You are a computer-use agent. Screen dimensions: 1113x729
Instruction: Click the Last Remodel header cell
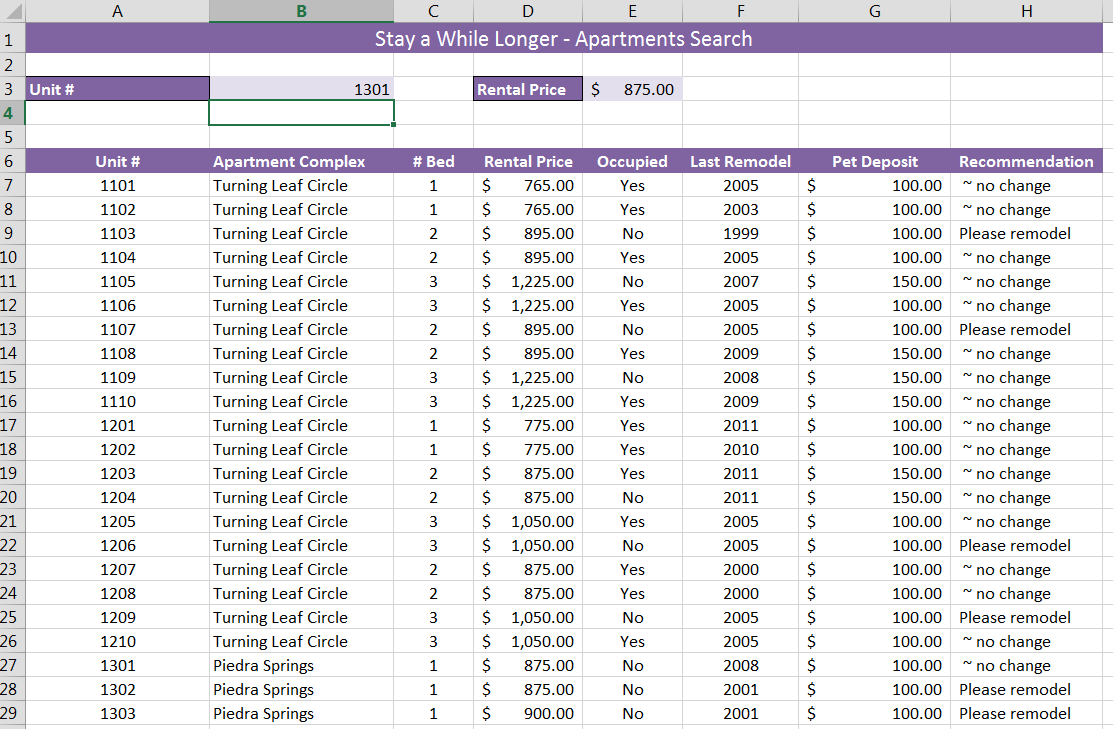(740, 161)
